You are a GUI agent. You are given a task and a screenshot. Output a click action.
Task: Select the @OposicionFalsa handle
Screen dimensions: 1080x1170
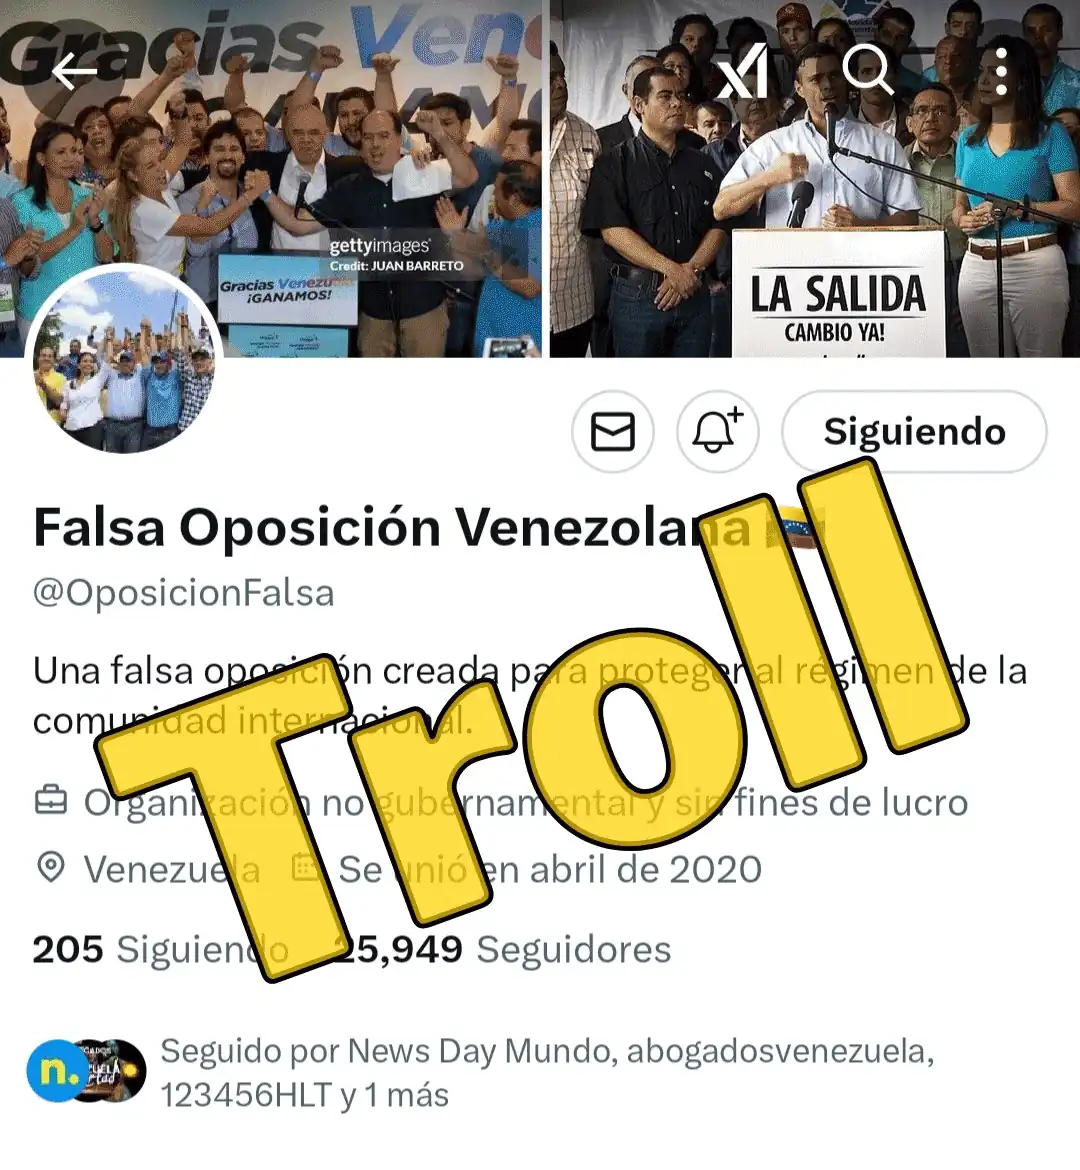click(x=184, y=593)
